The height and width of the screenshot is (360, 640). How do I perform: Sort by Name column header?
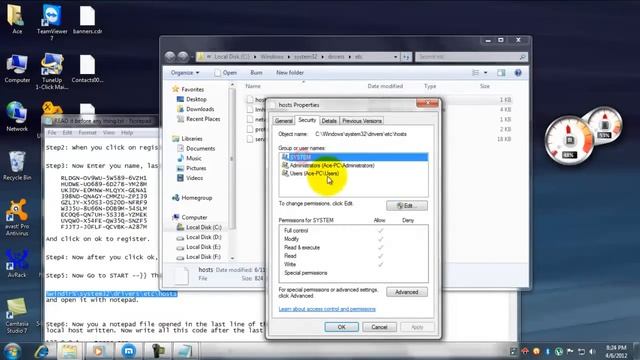tap(253, 86)
